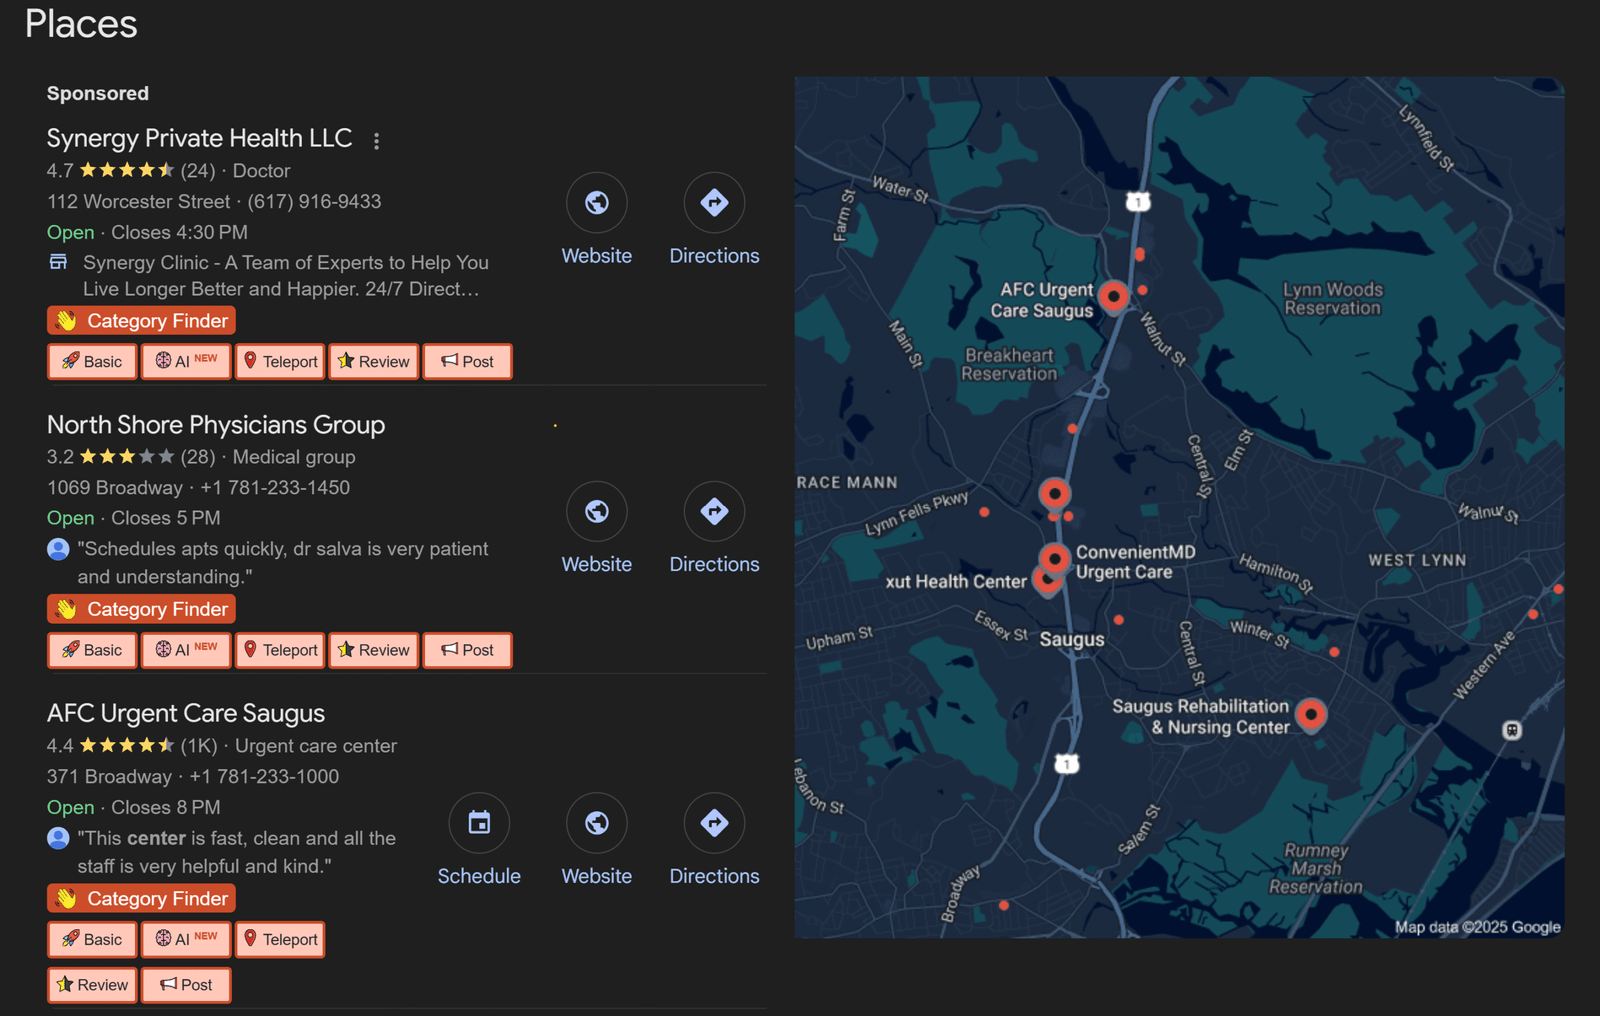1600x1016 pixels.
Task: Click the North Shore rating count (28)
Action: (x=198, y=457)
